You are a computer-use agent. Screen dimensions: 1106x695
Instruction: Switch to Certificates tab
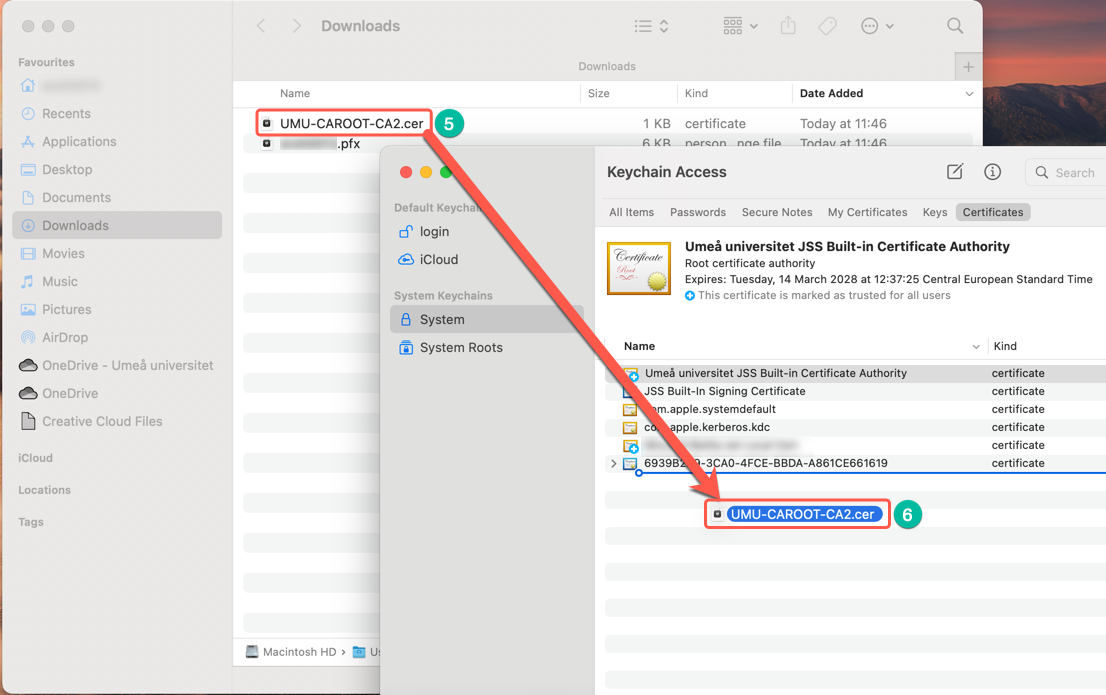pyautogui.click(x=992, y=212)
